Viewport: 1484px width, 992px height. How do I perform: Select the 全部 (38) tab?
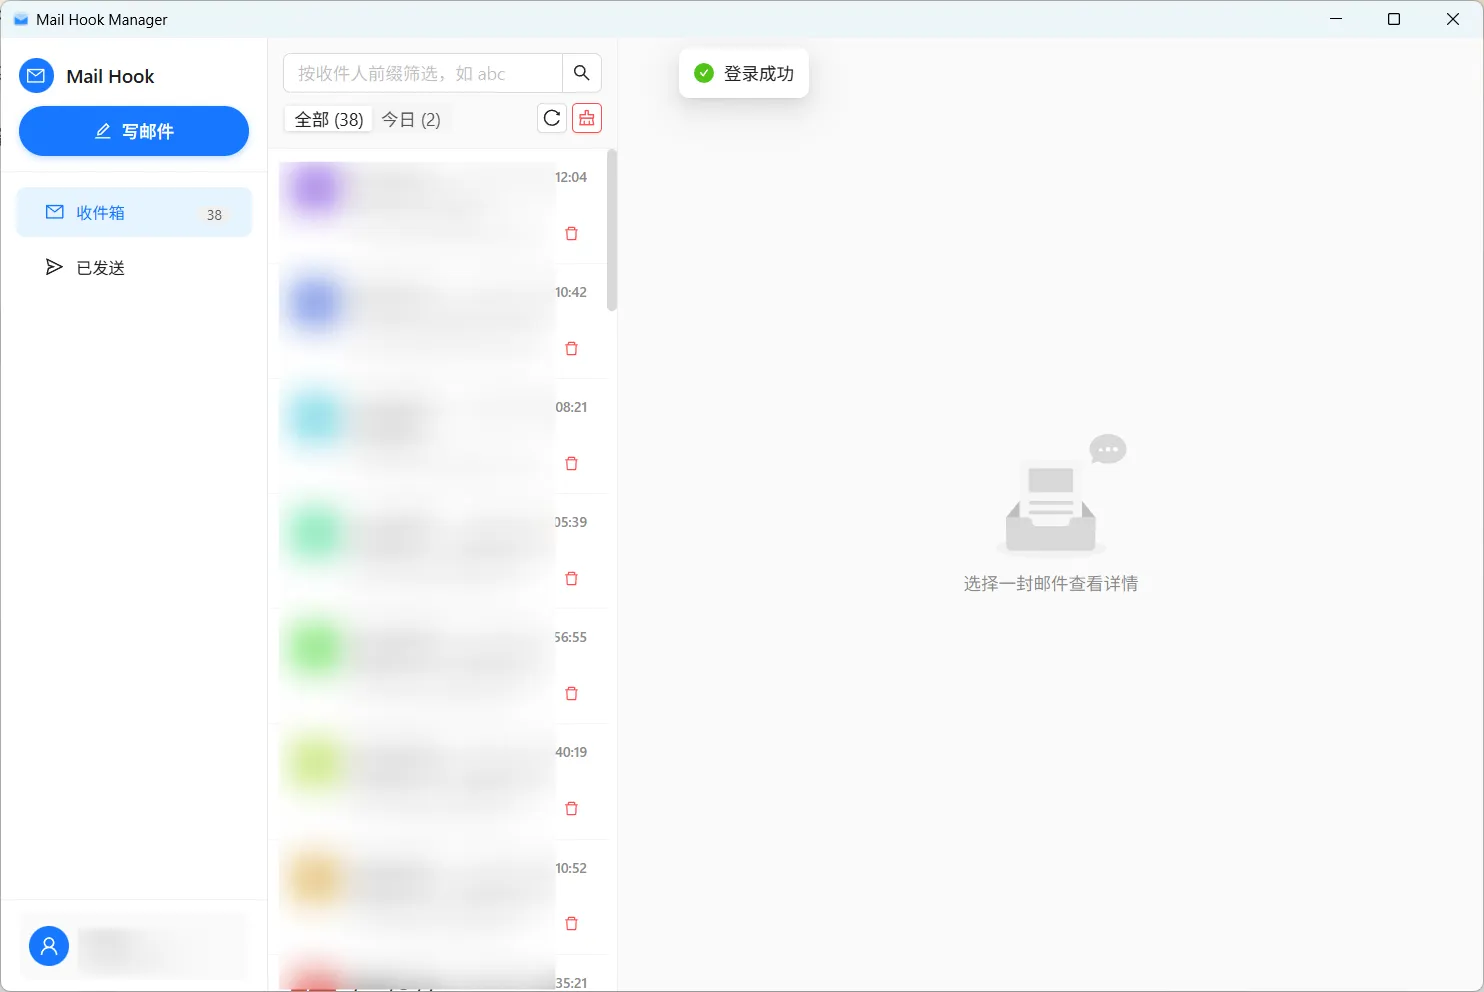point(329,119)
